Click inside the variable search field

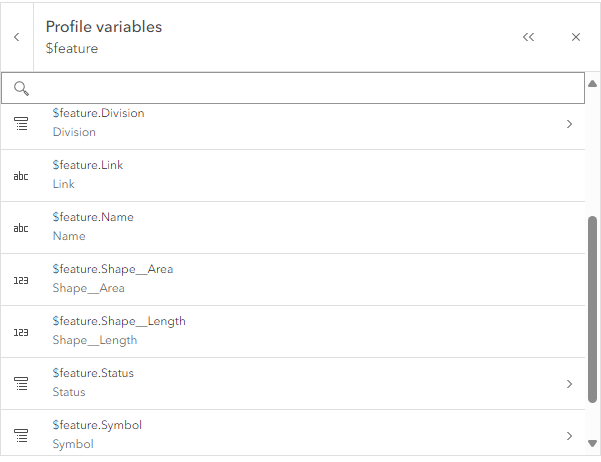(x=300, y=88)
